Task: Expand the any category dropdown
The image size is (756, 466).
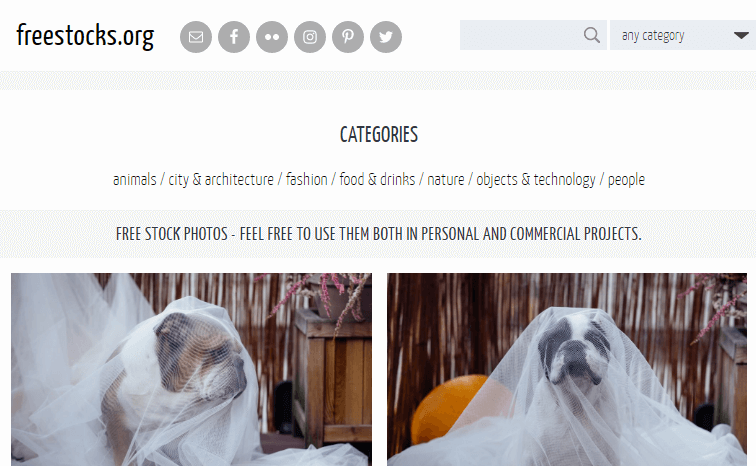Action: click(683, 35)
